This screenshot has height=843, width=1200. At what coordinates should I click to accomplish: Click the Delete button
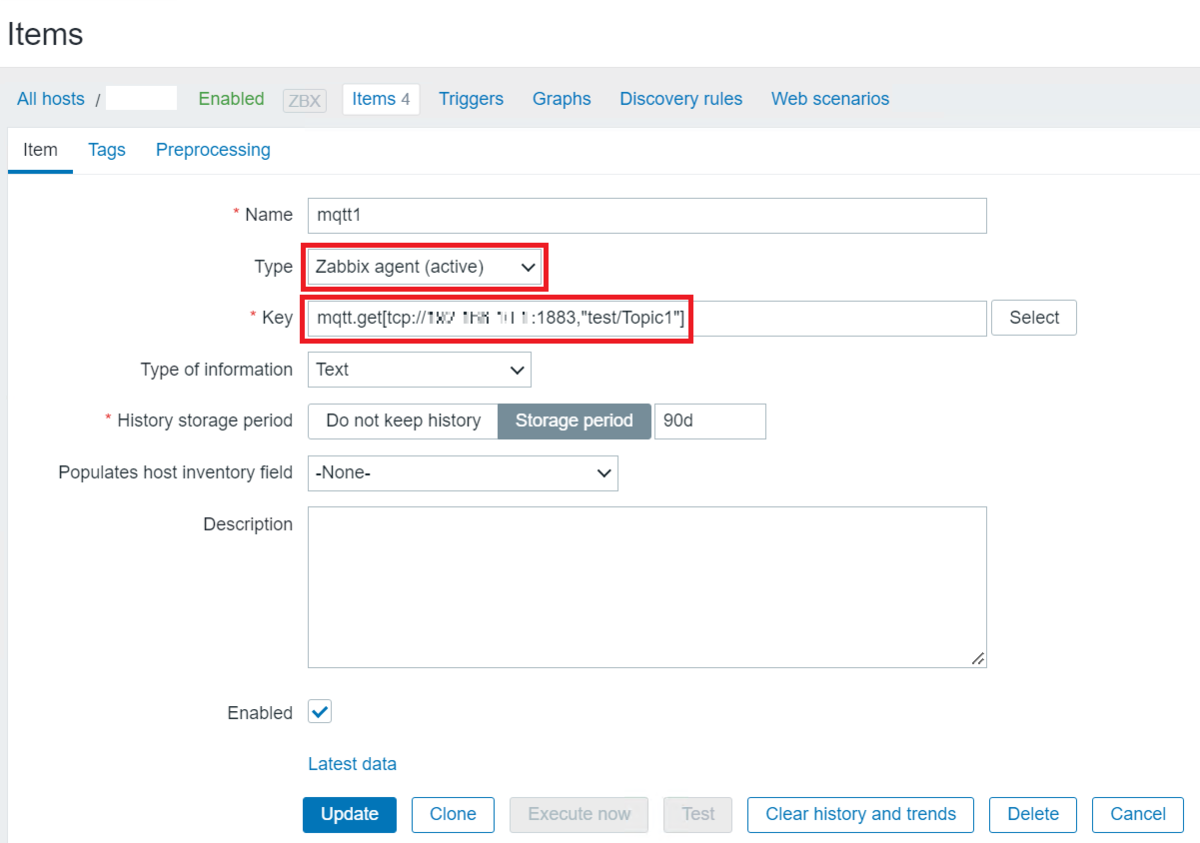[x=1033, y=814]
